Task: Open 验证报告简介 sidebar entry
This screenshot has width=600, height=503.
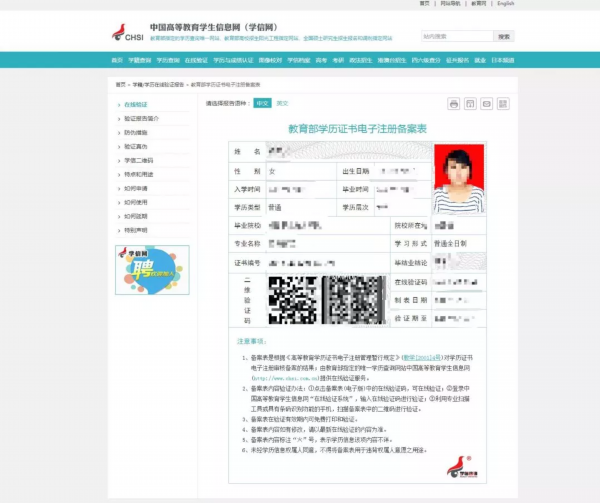Action: click(x=142, y=119)
